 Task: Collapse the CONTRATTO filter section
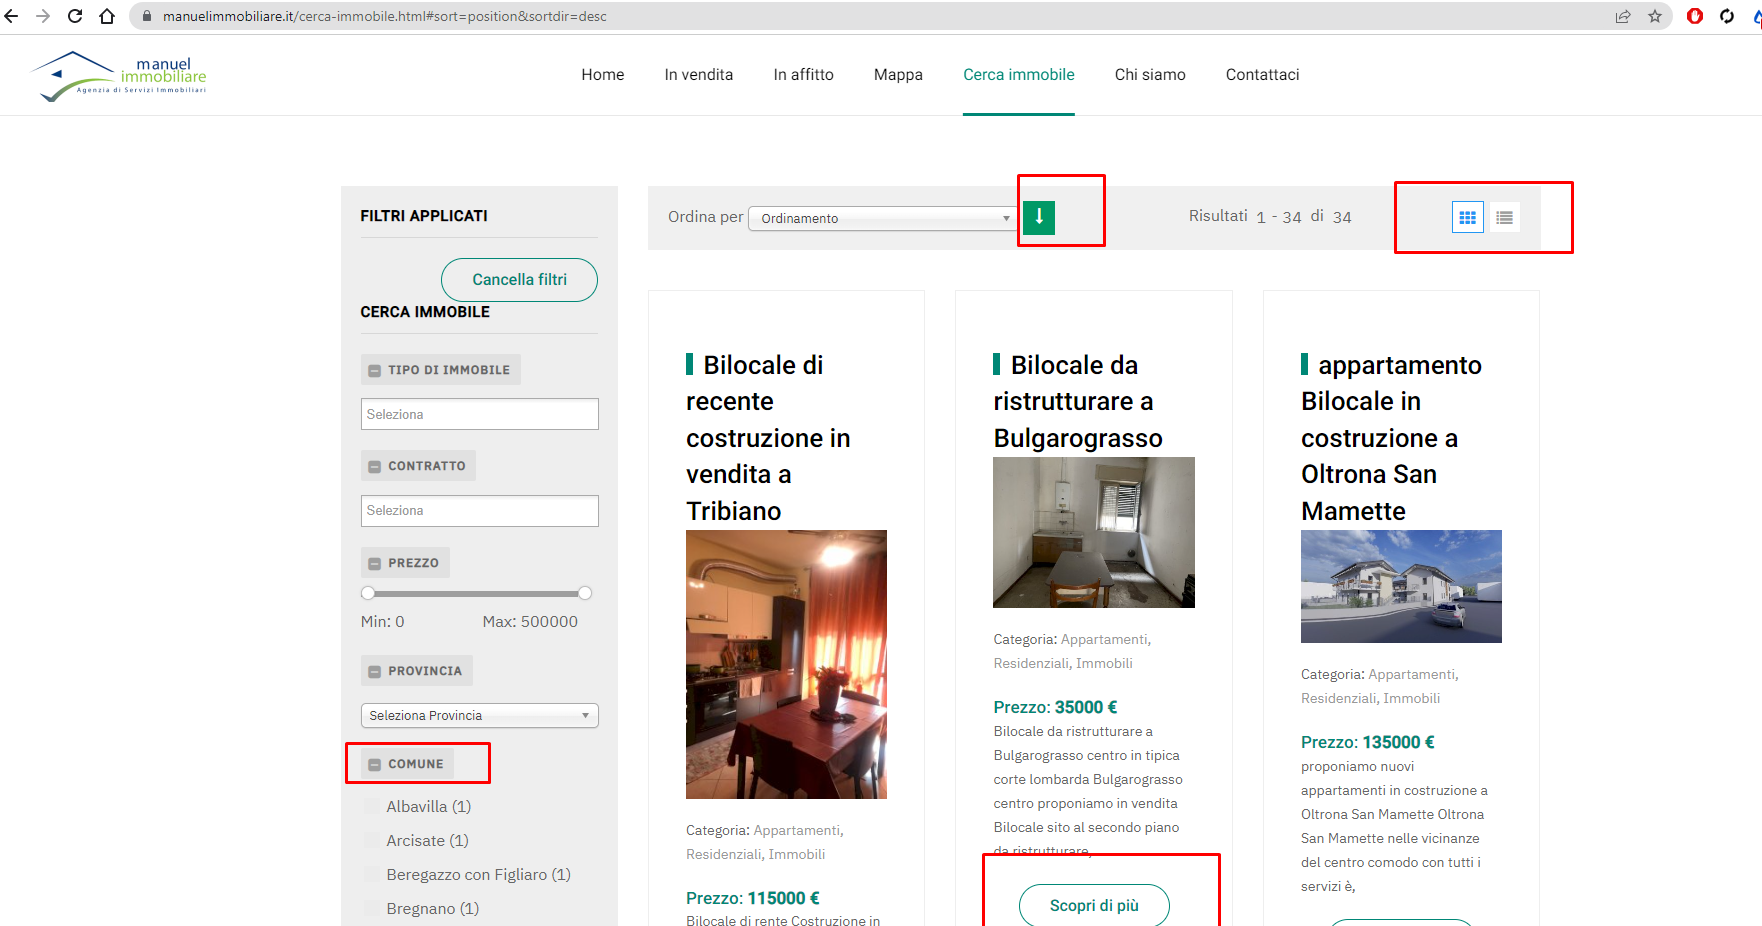tap(418, 466)
